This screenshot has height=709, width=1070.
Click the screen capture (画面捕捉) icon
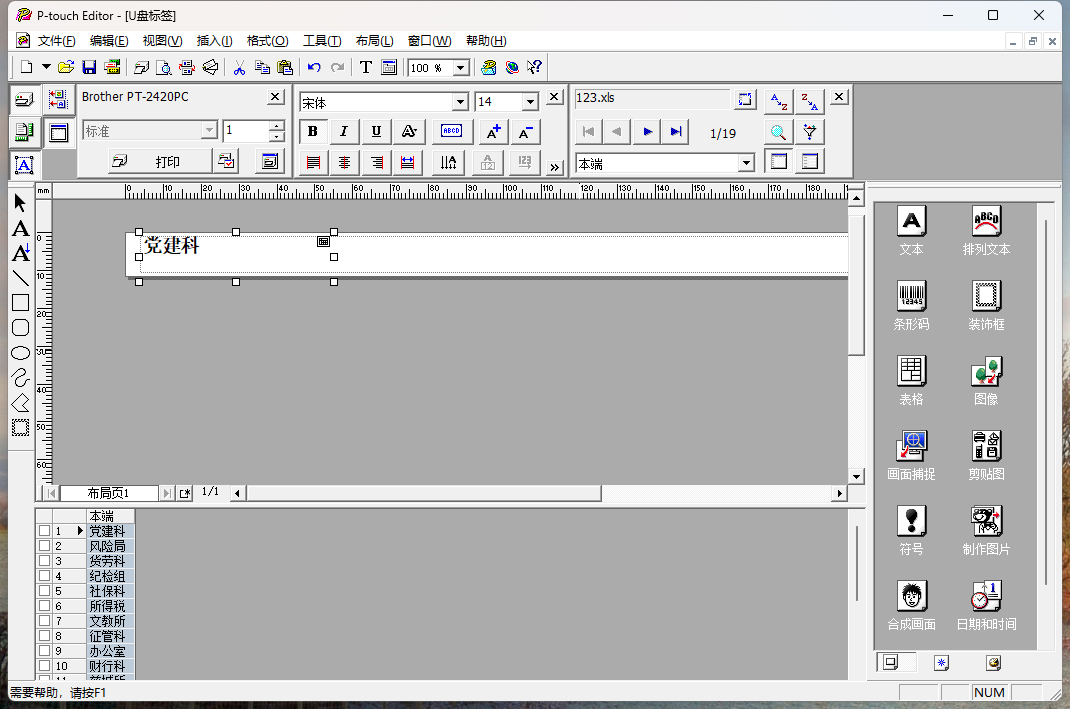click(x=911, y=445)
